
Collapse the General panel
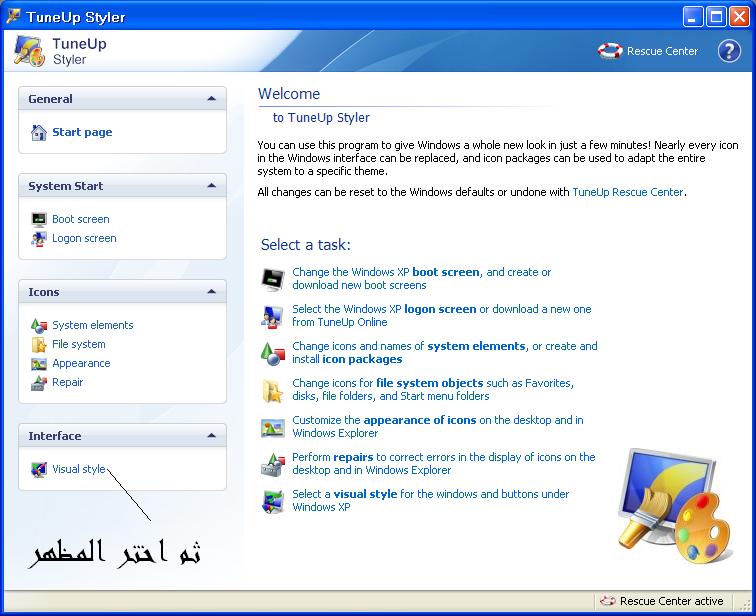pyautogui.click(x=211, y=99)
